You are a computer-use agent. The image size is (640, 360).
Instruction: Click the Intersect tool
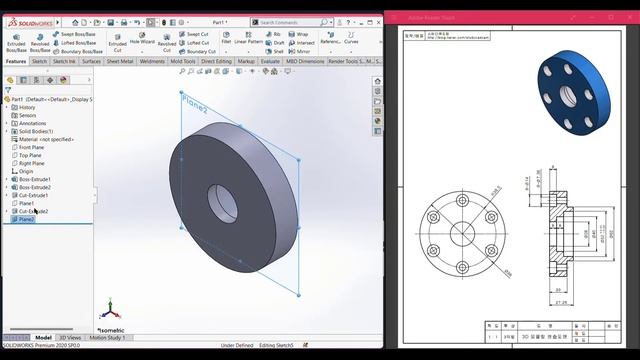point(302,43)
